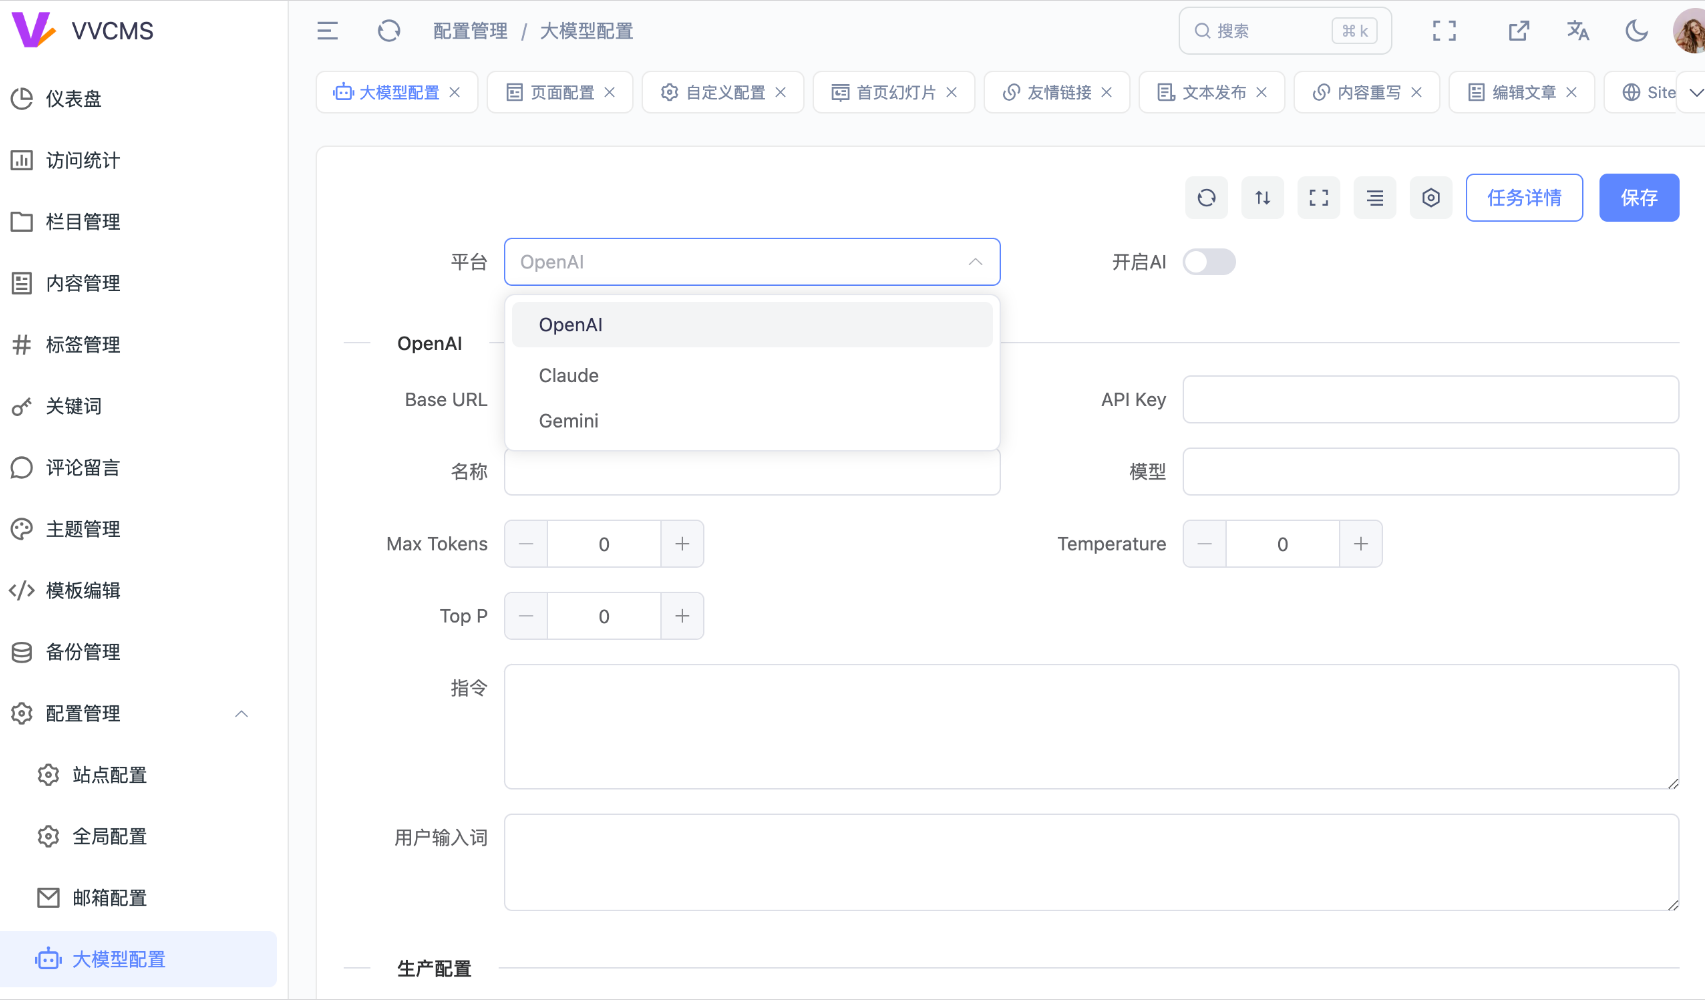Close the 页面配置 tab
Image resolution: width=1705 pixels, height=1000 pixels.
pyautogui.click(x=610, y=92)
